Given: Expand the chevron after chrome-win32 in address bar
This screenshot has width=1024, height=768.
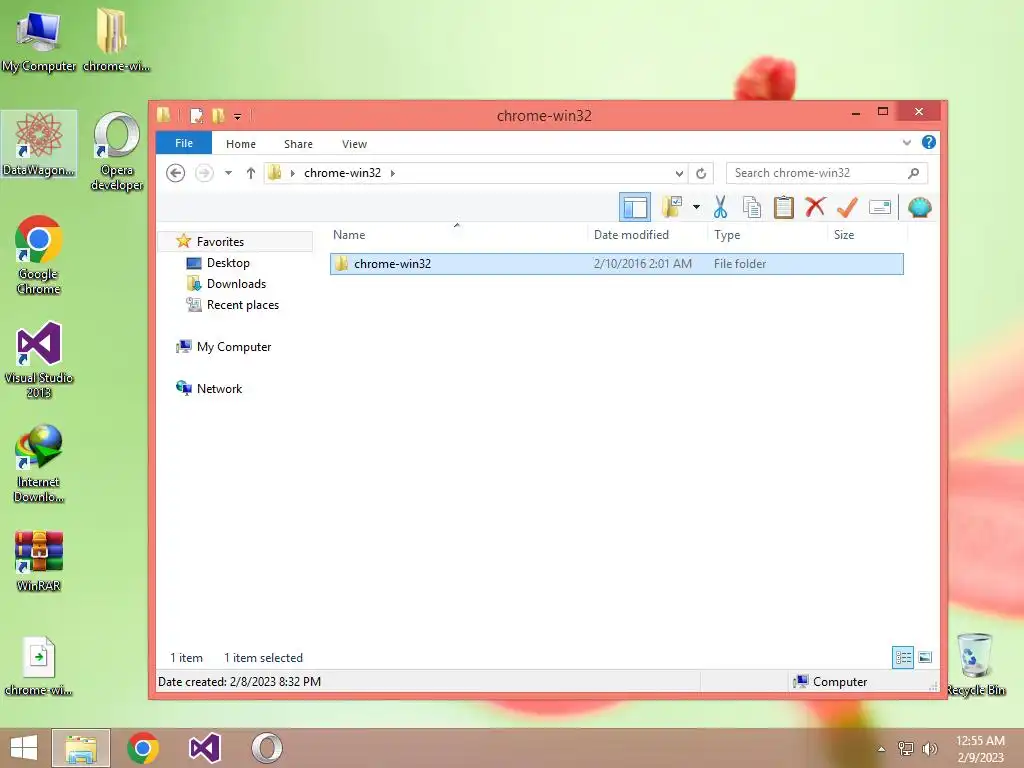Looking at the screenshot, I should (x=392, y=173).
